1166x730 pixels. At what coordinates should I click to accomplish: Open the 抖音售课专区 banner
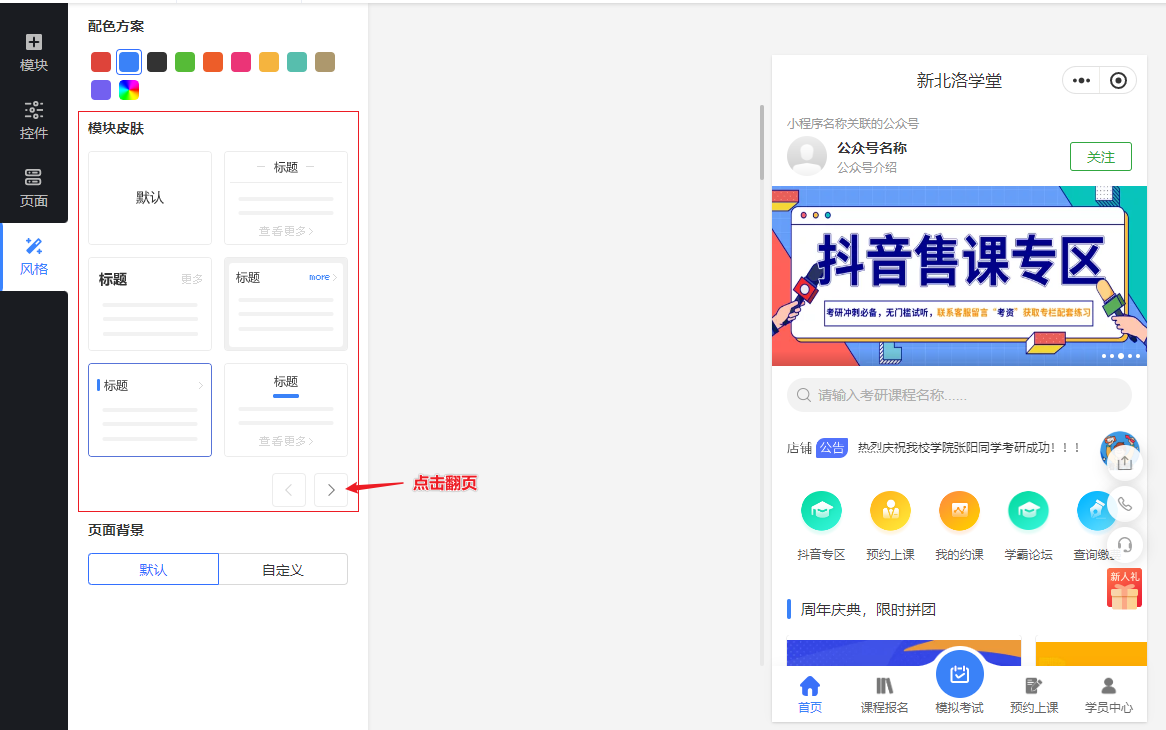point(959,276)
